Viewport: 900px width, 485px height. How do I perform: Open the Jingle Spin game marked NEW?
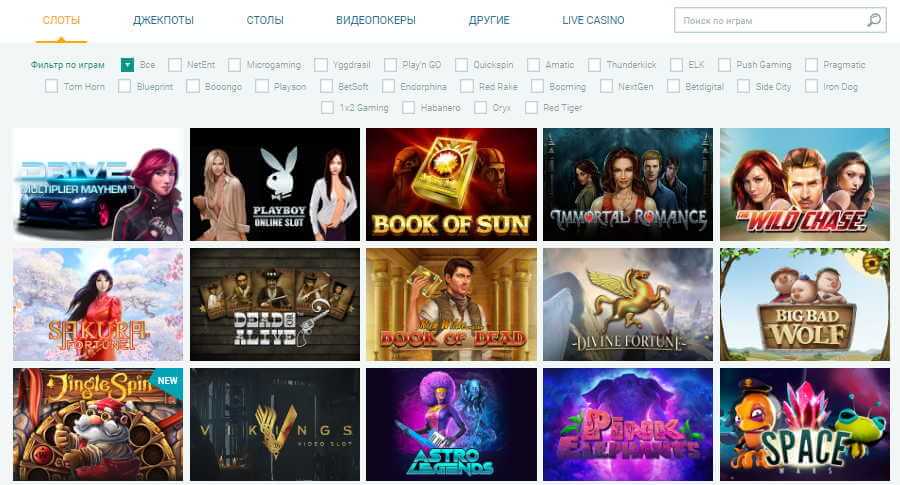tap(98, 424)
